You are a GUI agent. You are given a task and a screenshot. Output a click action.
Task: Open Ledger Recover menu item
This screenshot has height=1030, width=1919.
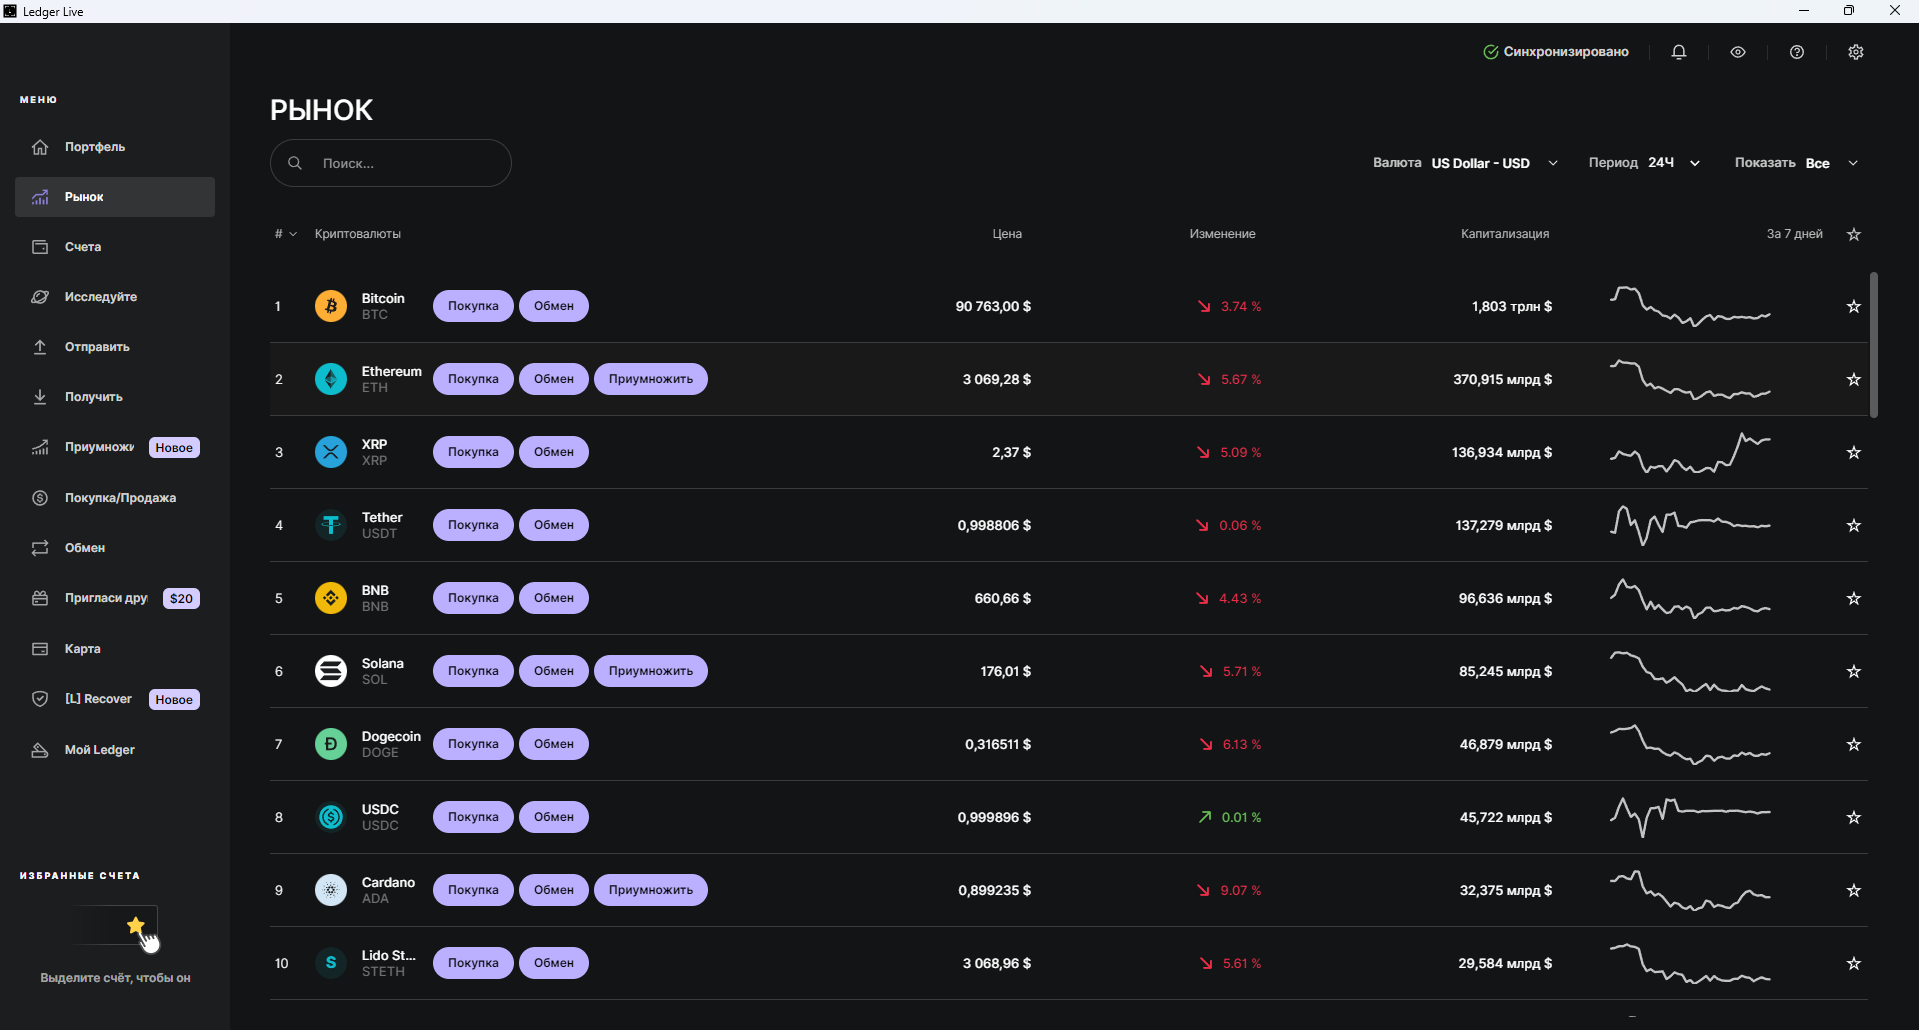pos(115,699)
